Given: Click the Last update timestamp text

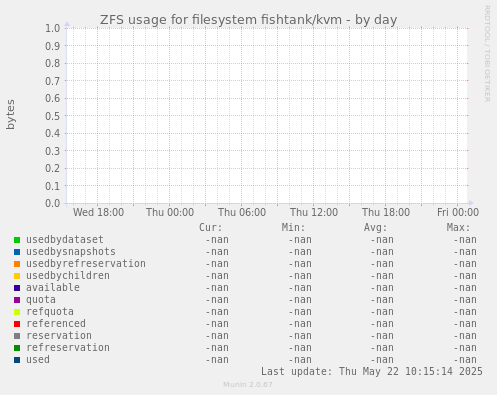Looking at the screenshot, I should point(372,371).
